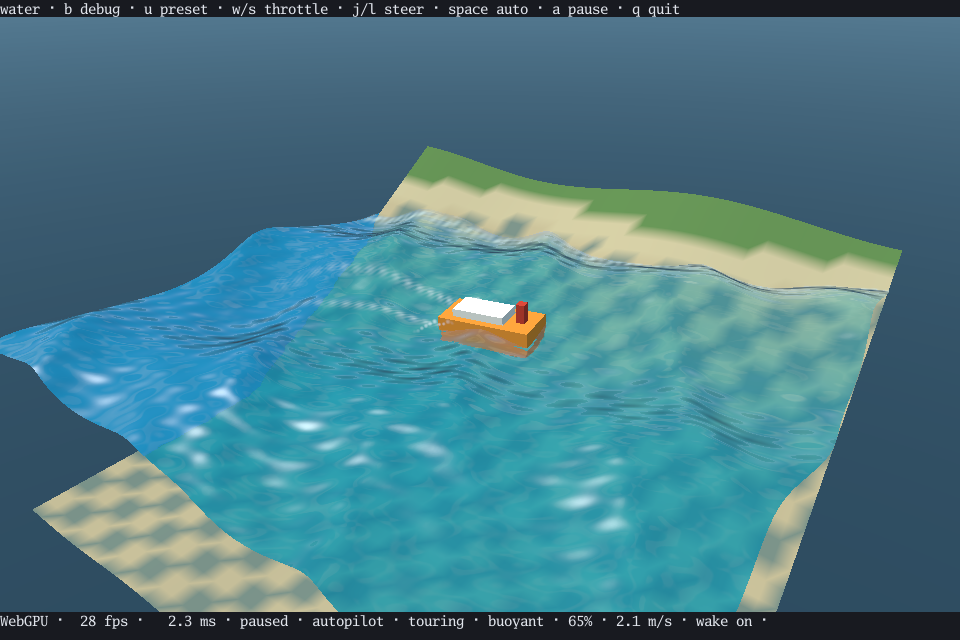Click the 'wake on' status entry
This screenshot has width=960, height=640.
pos(724,621)
